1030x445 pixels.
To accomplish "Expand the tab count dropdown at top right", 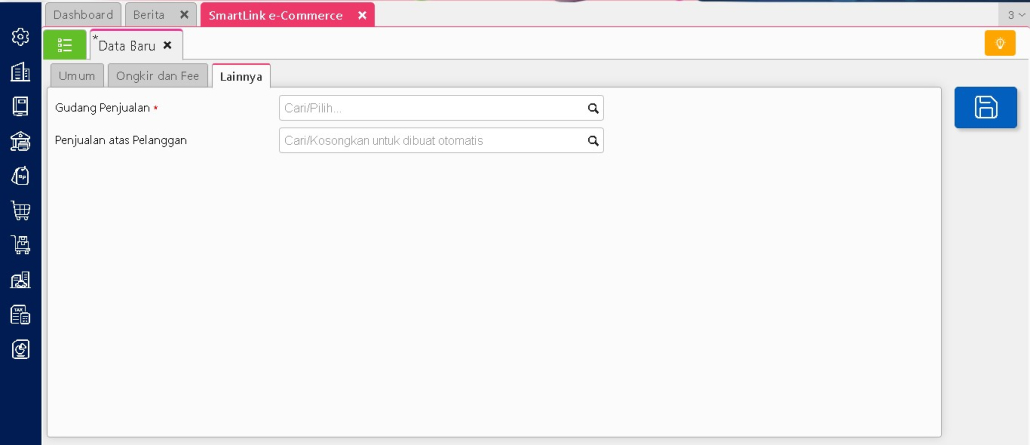I will click(x=1016, y=15).
